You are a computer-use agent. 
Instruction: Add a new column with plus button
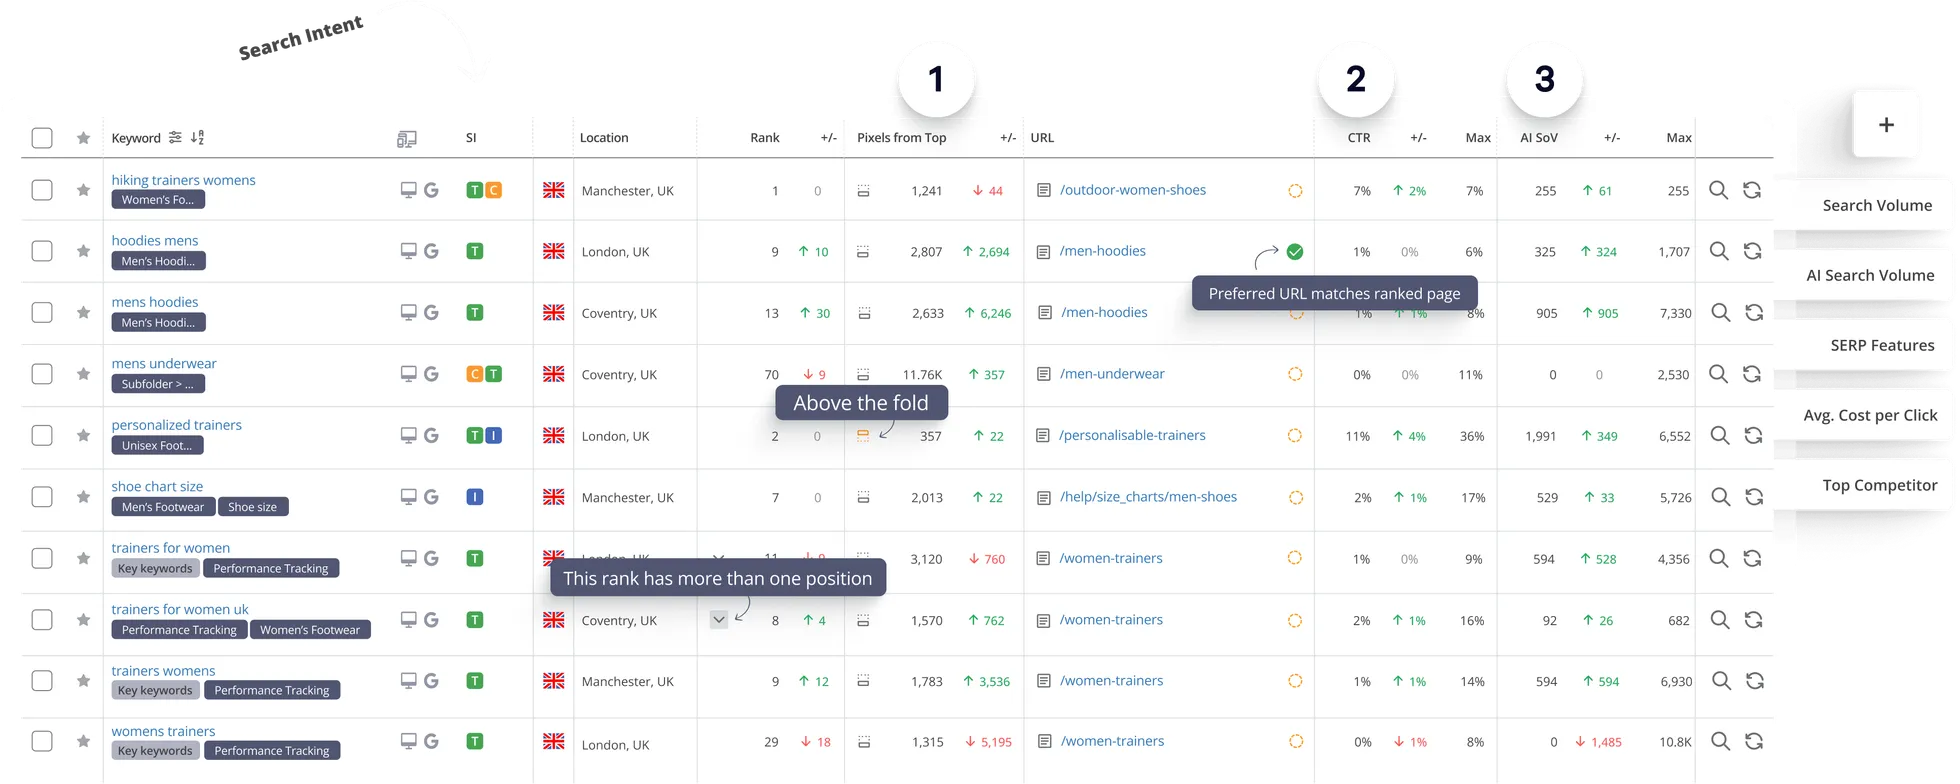tap(1886, 125)
